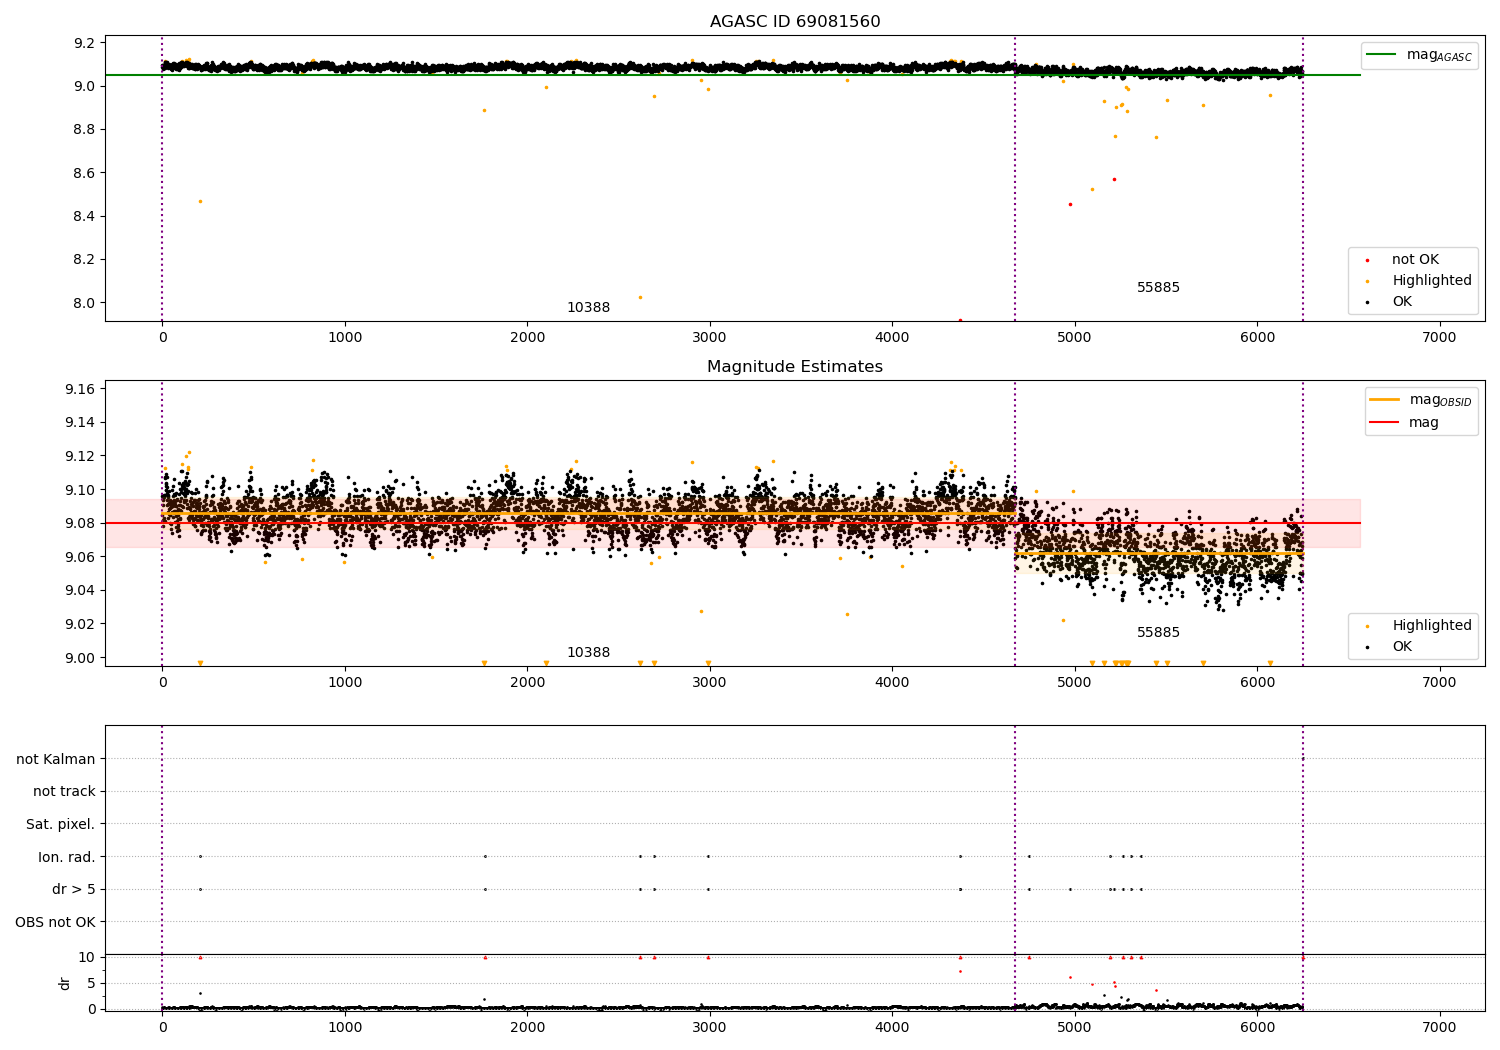Click the 9.00 y-axis tick label
Image resolution: width=1500 pixels, height=1050 pixels.
(x=80, y=658)
